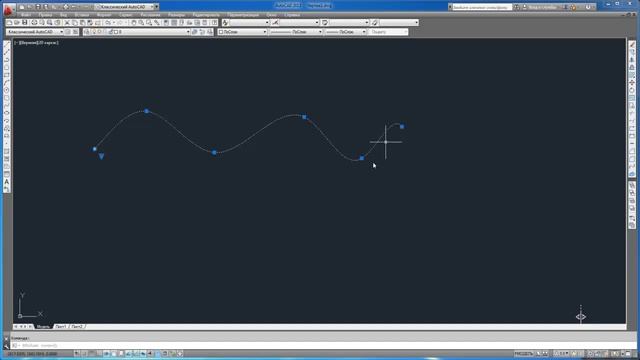Switch to the Лист1 layout tab
Viewport: 640px width, 360px height.
click(x=60, y=327)
